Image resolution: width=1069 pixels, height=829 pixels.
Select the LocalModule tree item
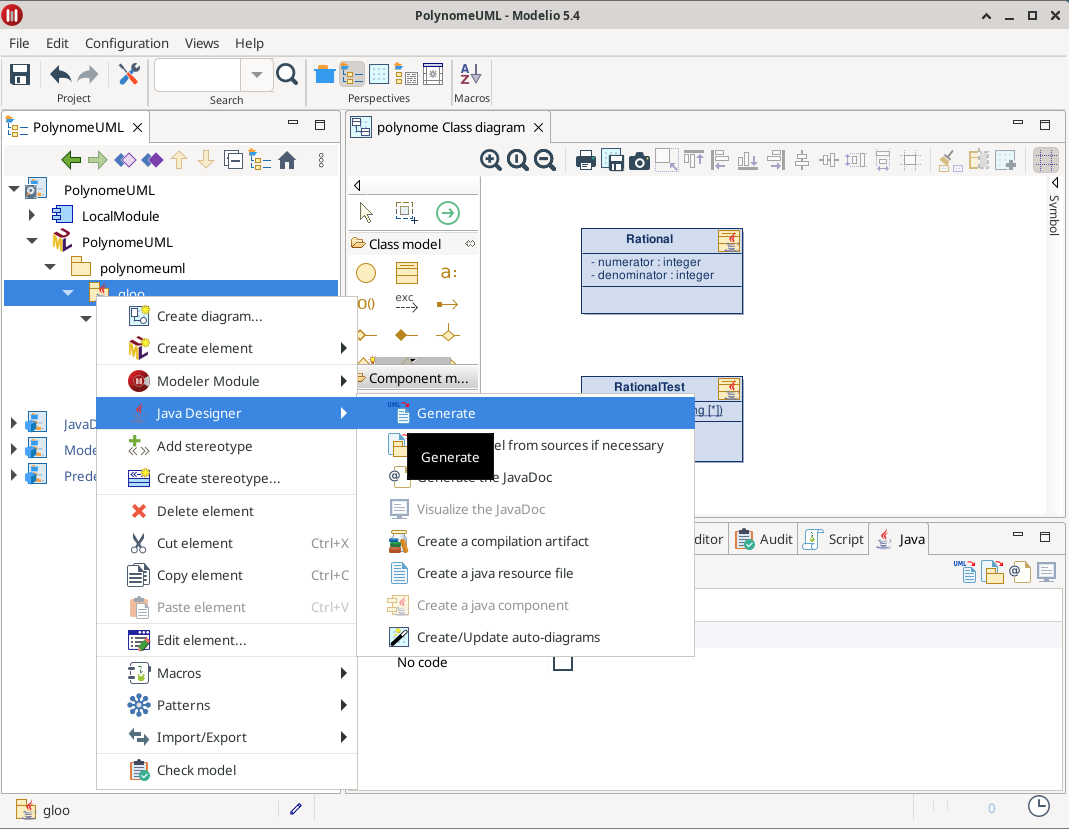point(121,216)
